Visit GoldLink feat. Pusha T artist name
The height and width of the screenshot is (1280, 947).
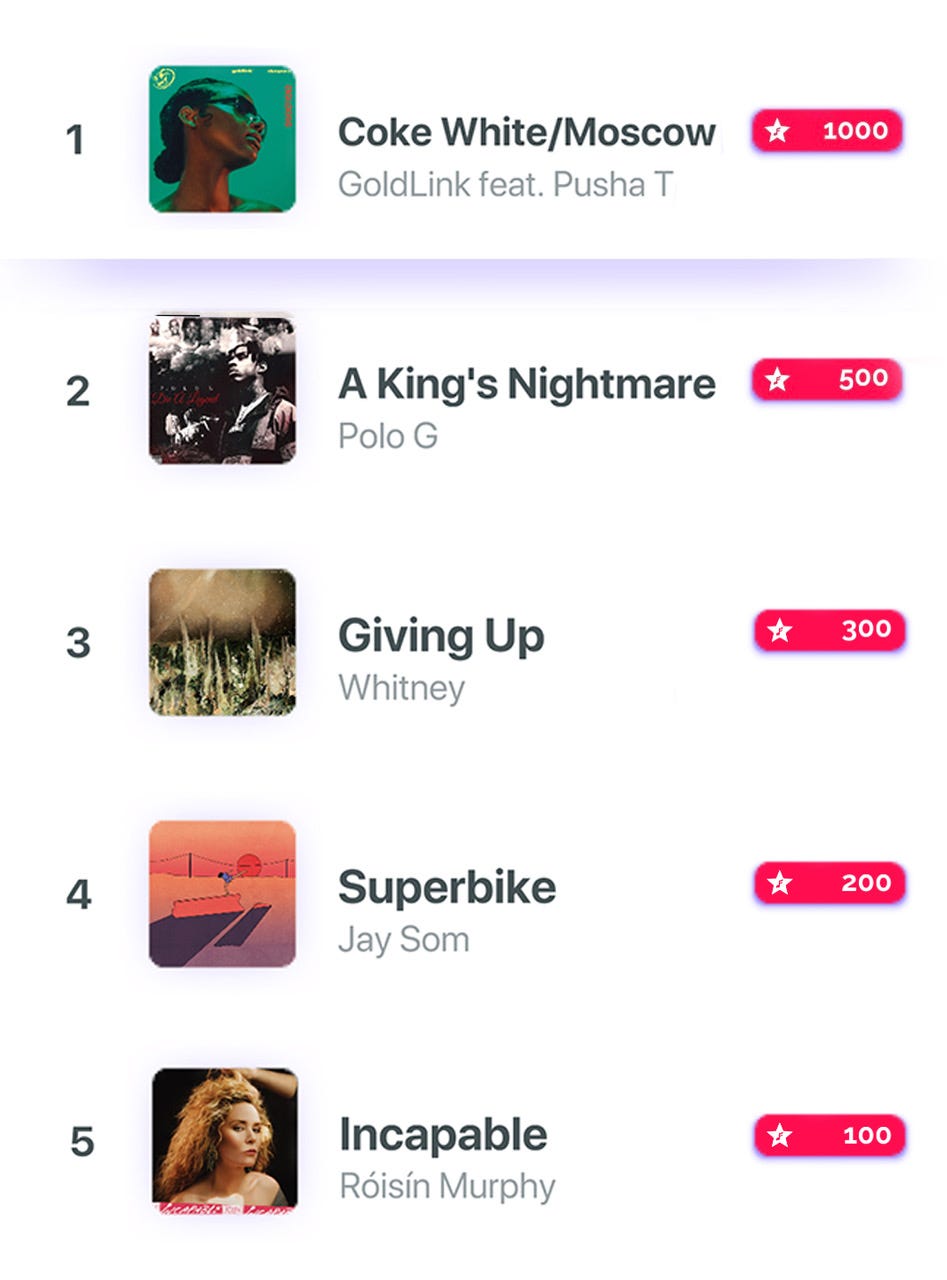(506, 184)
